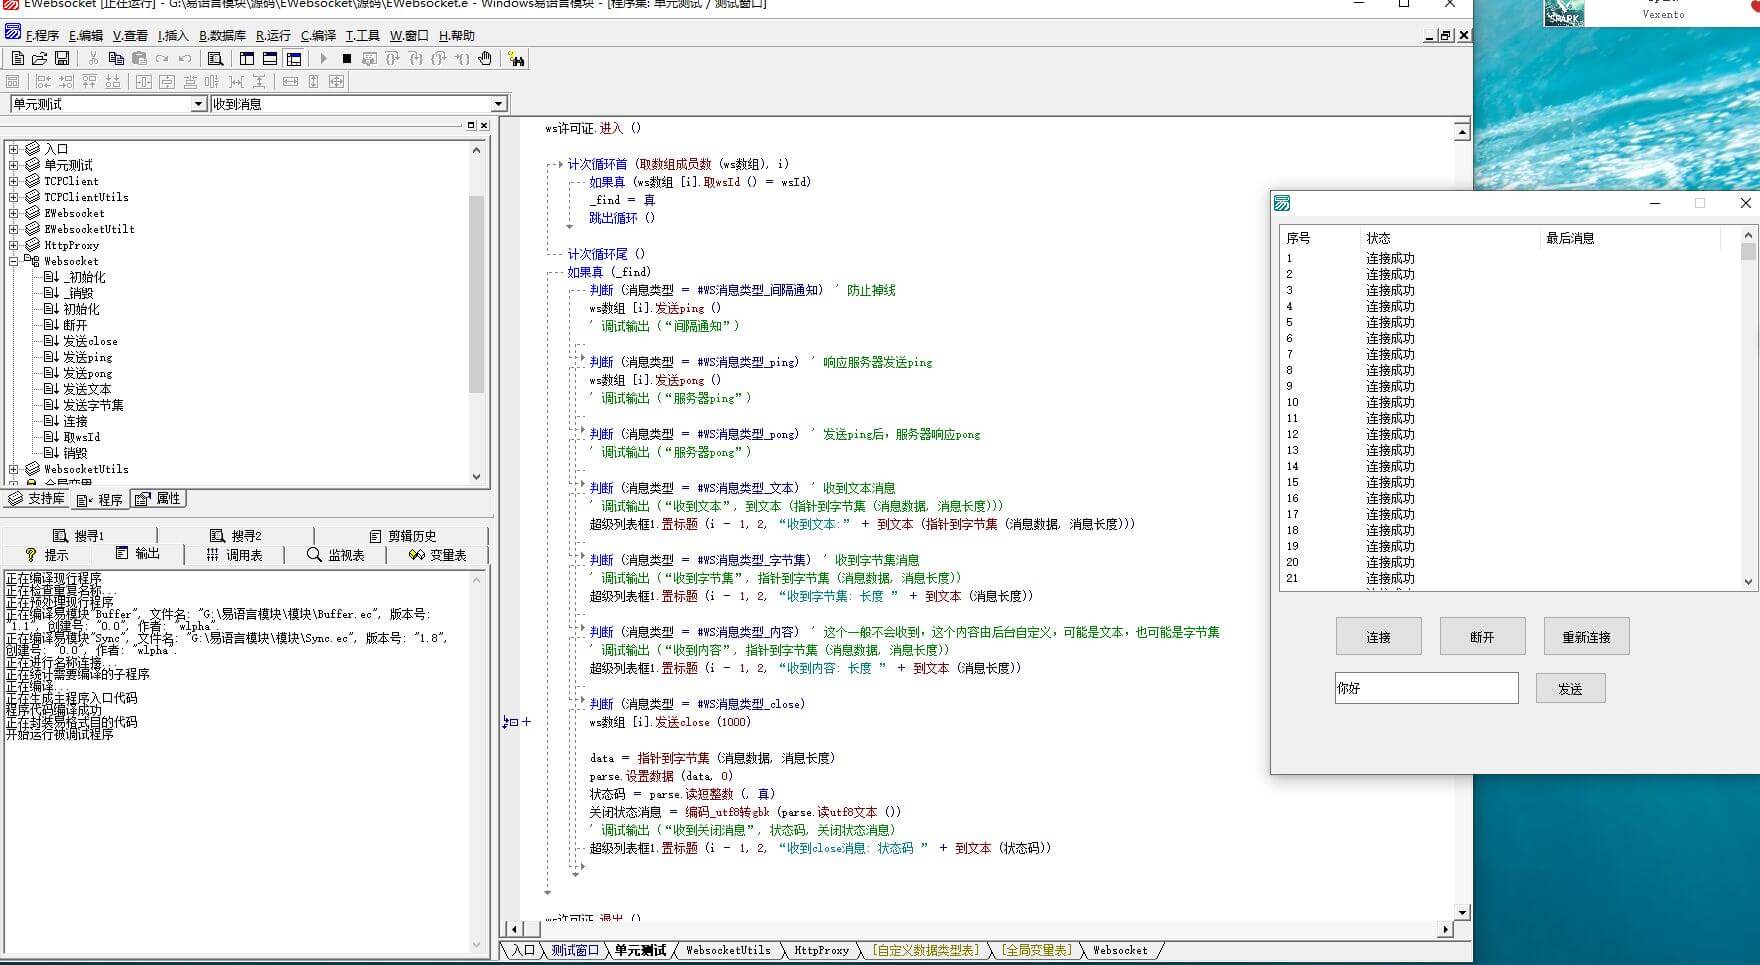The width and height of the screenshot is (1760, 965).
Task: Click the 你好 message input field
Action: tap(1426, 688)
